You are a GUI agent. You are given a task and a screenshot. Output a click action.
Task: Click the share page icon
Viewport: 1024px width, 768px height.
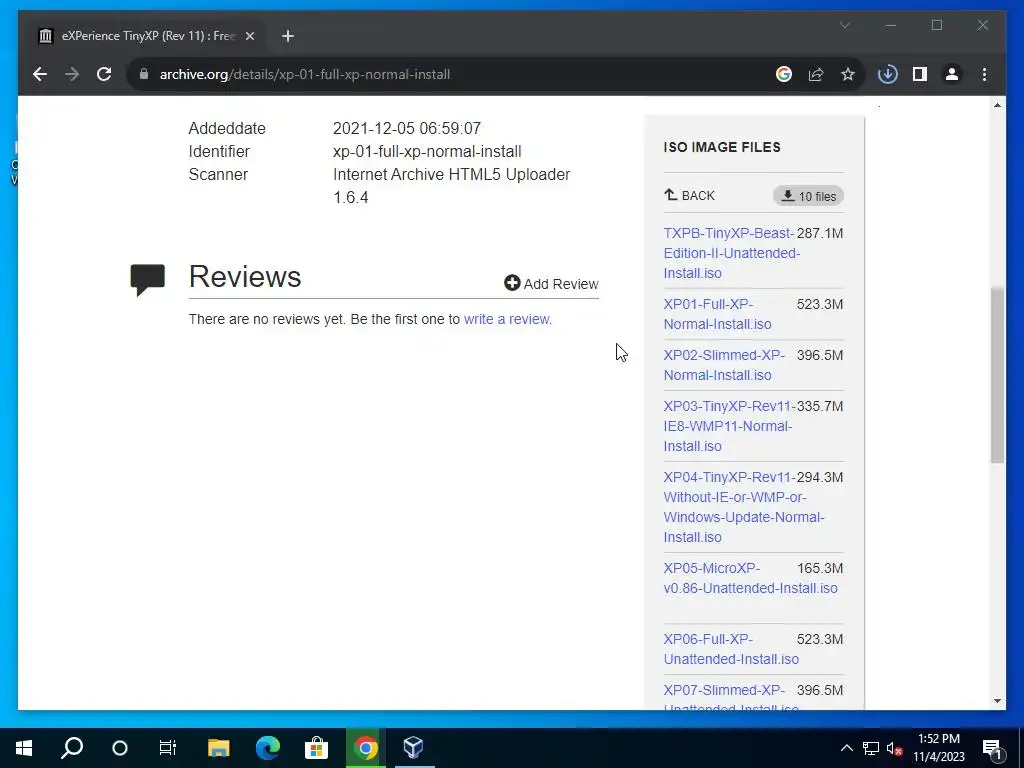(x=816, y=74)
